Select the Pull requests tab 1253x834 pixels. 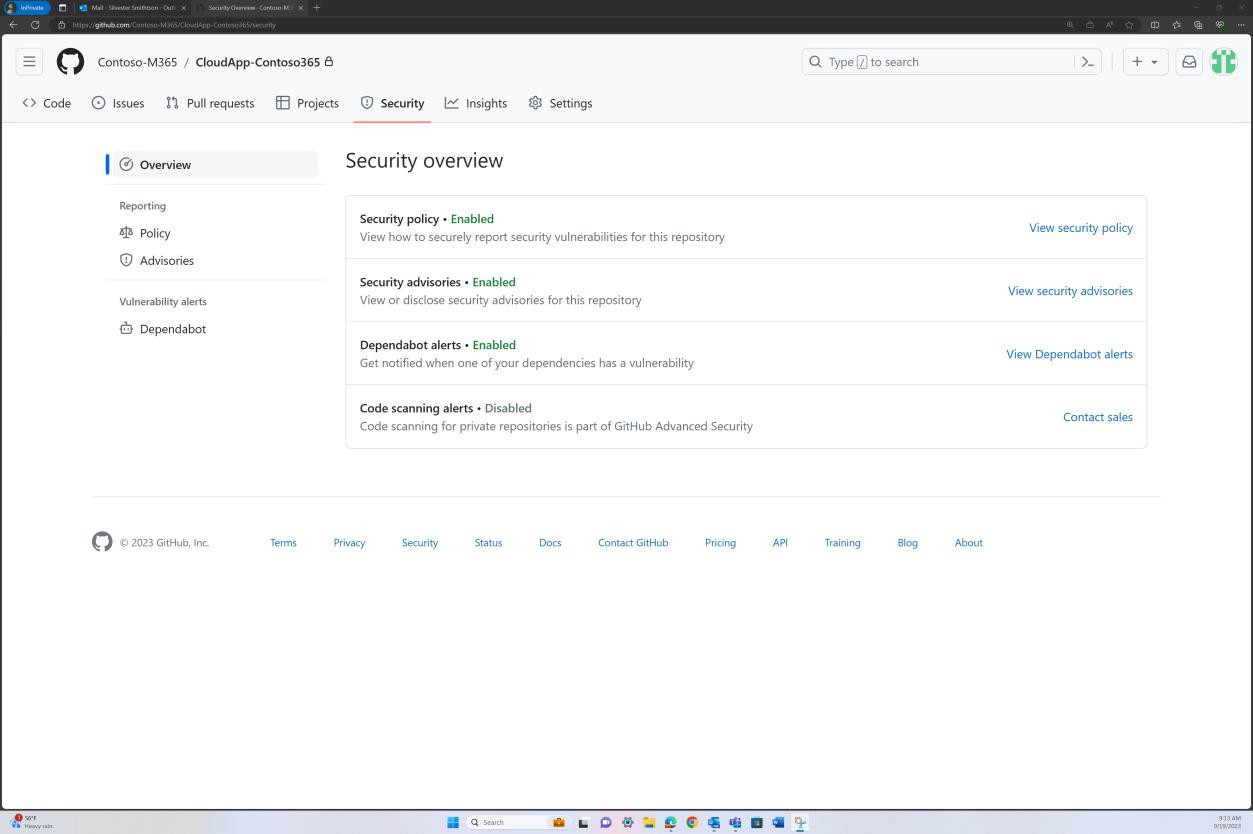[210, 103]
